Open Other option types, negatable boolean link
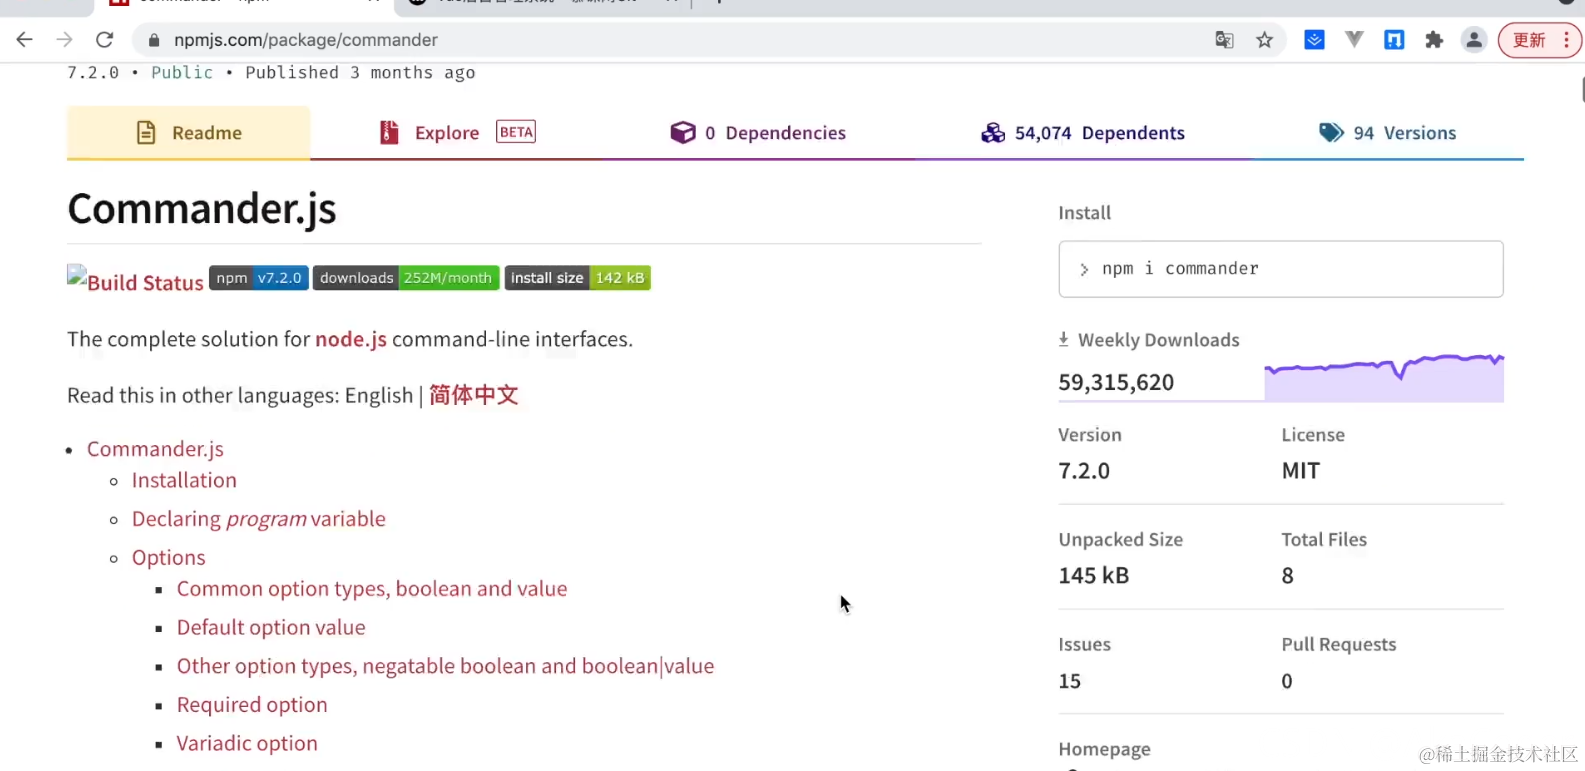 (445, 666)
